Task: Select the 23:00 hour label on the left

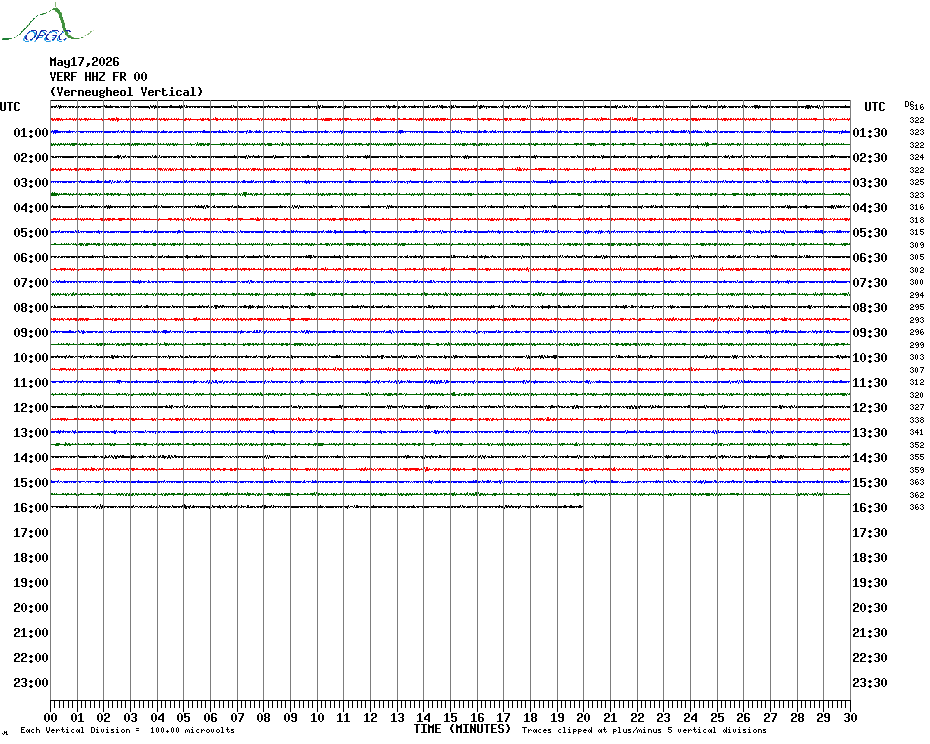Action: point(31,682)
